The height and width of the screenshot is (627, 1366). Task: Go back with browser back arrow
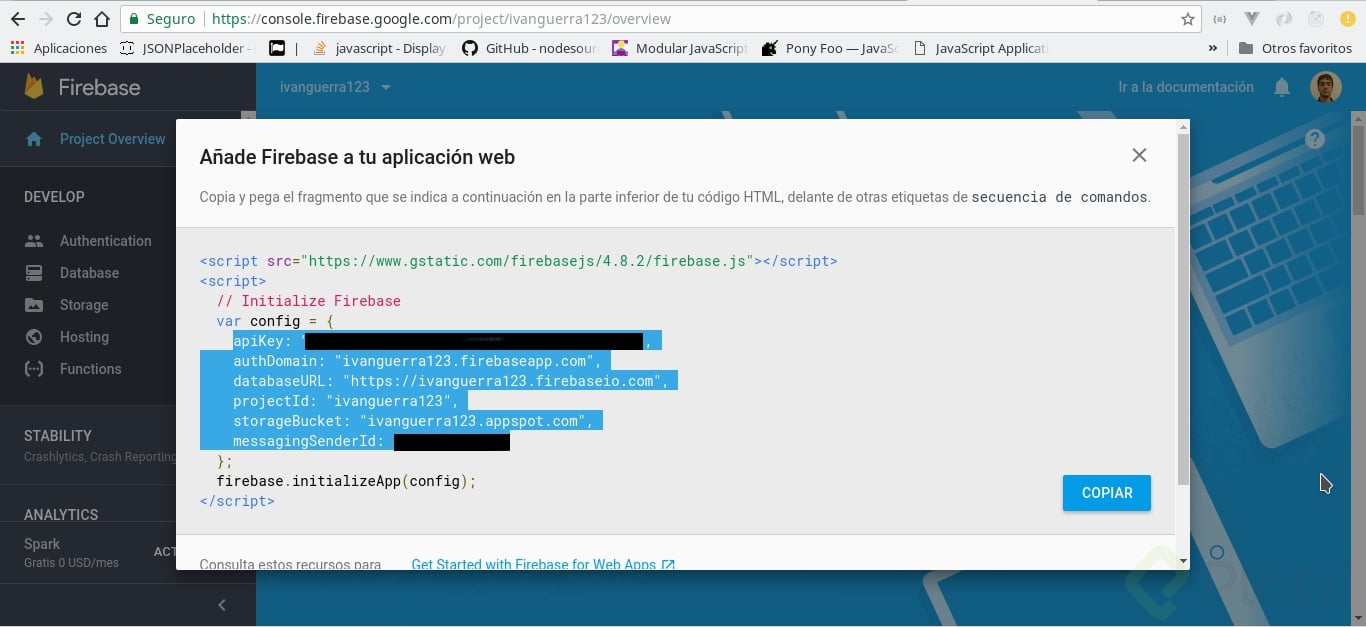[18, 19]
